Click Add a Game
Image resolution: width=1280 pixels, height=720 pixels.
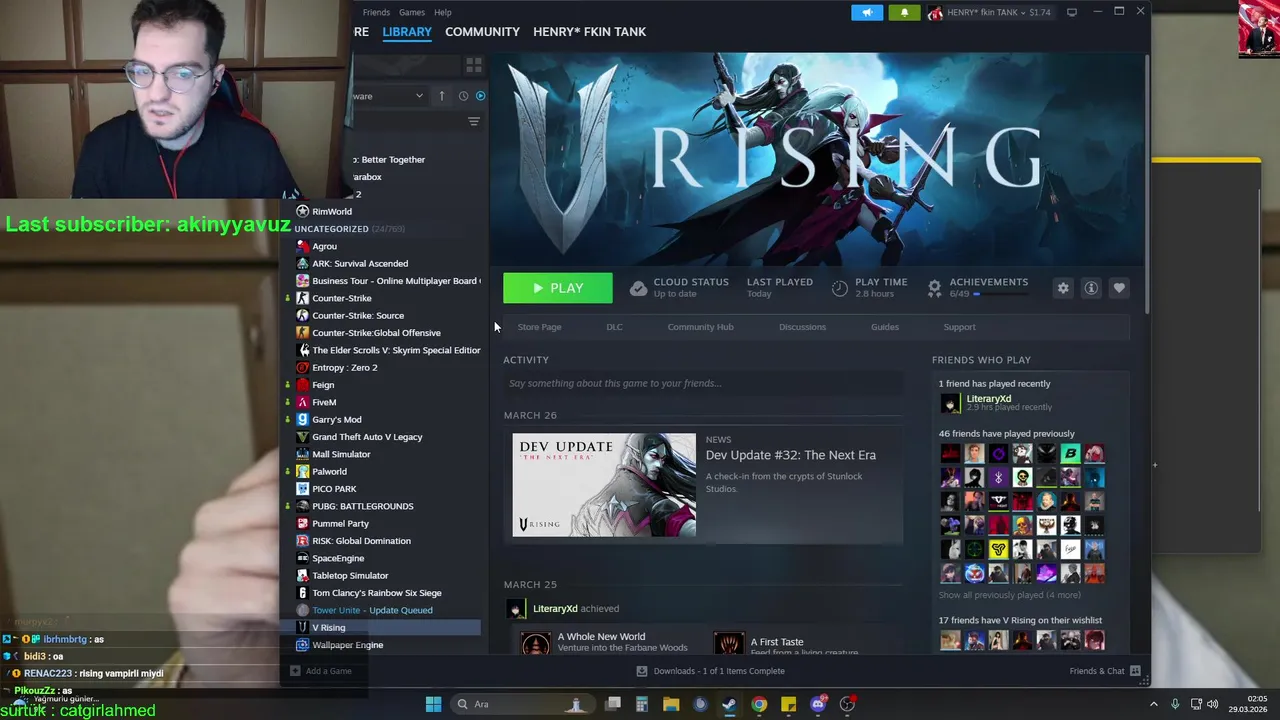pos(321,671)
